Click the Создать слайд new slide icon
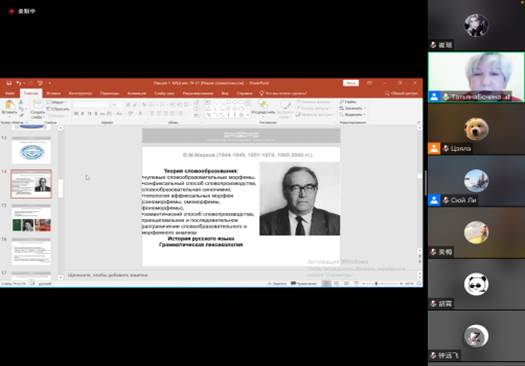This screenshot has height=366, width=525. click(38, 109)
